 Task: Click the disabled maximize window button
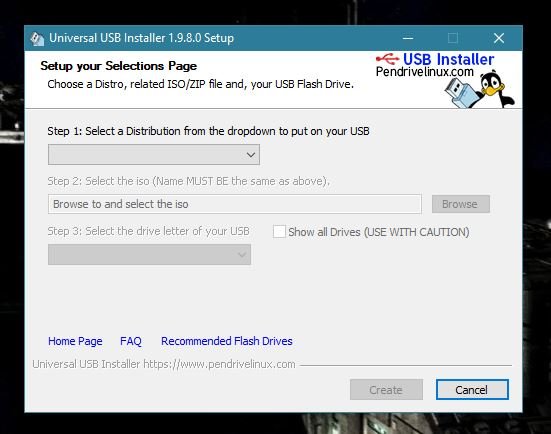point(453,38)
